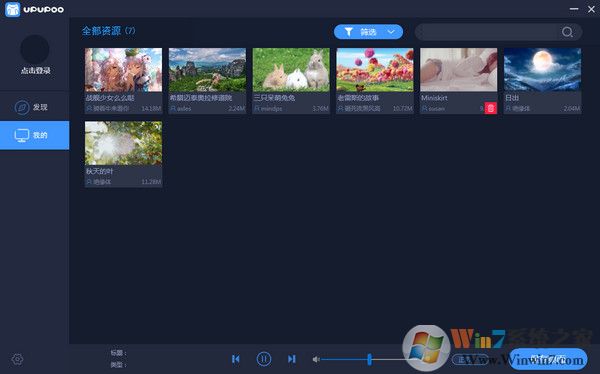Select the 我的 sidebar tab
600x374 pixels.
tap(34, 135)
